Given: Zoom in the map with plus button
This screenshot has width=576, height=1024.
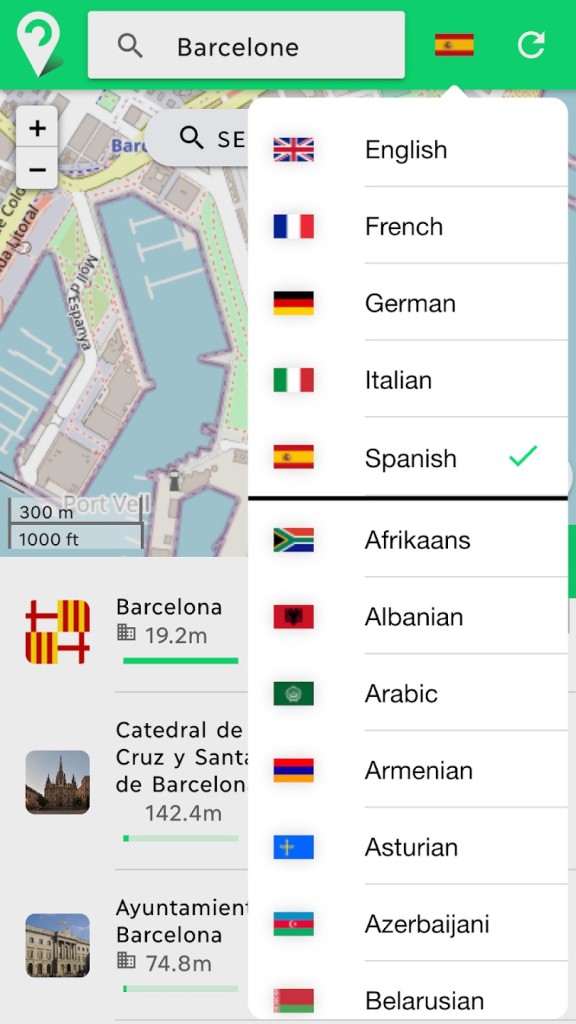Looking at the screenshot, I should 37,128.
